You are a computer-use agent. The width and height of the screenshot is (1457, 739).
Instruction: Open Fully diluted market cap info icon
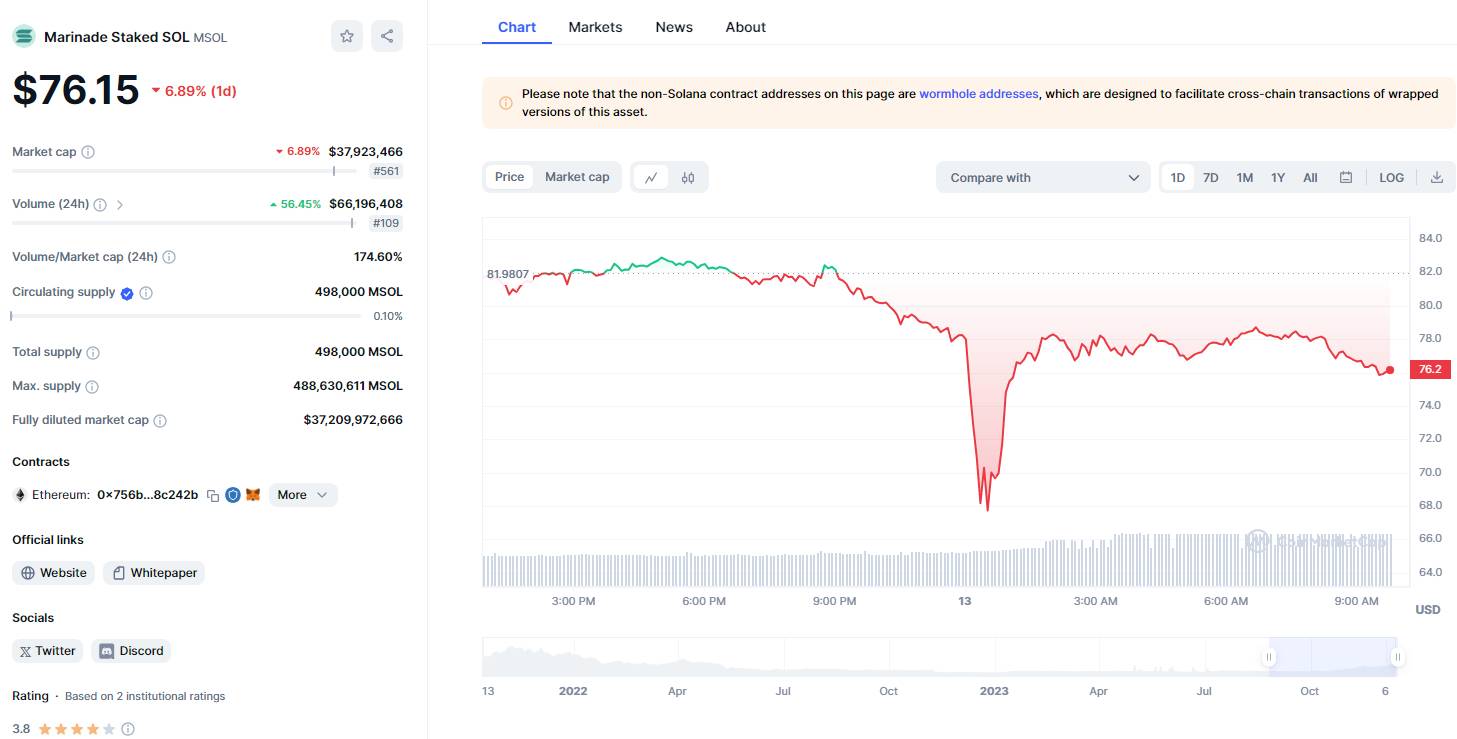pyautogui.click(x=160, y=421)
